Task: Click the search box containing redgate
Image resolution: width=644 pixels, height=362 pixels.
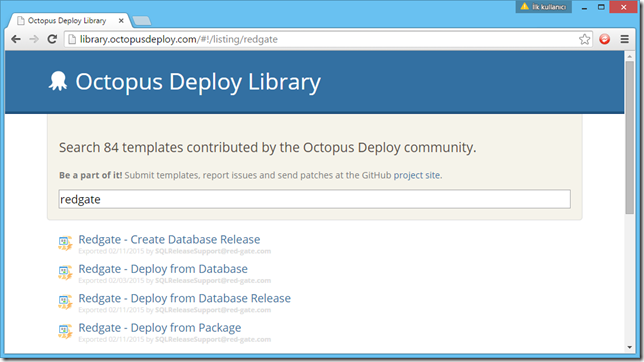Action: click(x=315, y=199)
